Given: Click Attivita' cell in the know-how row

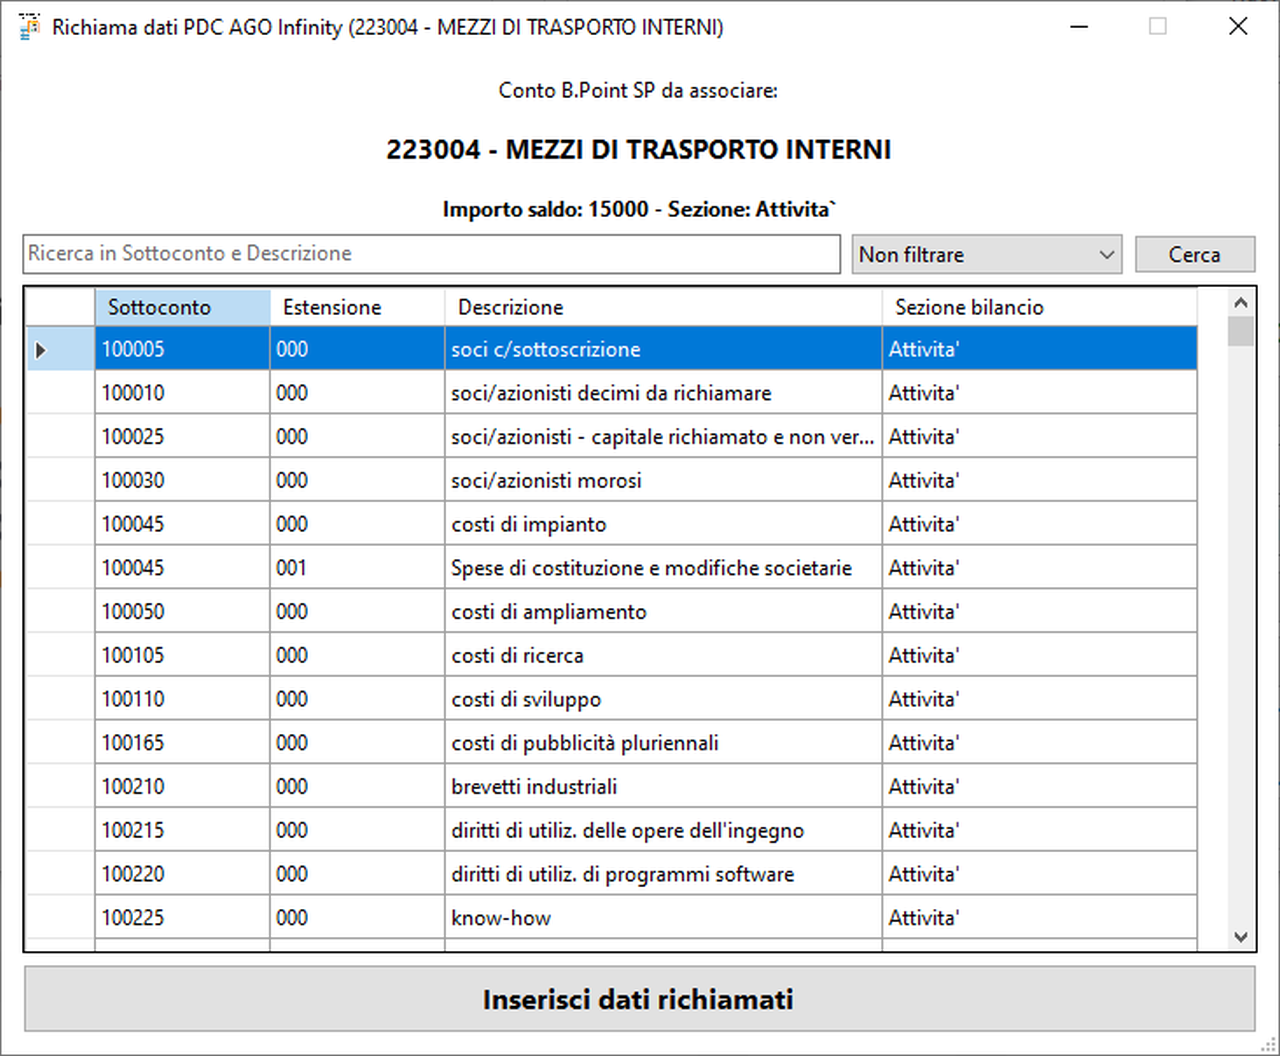Looking at the screenshot, I should (x=1040, y=918).
